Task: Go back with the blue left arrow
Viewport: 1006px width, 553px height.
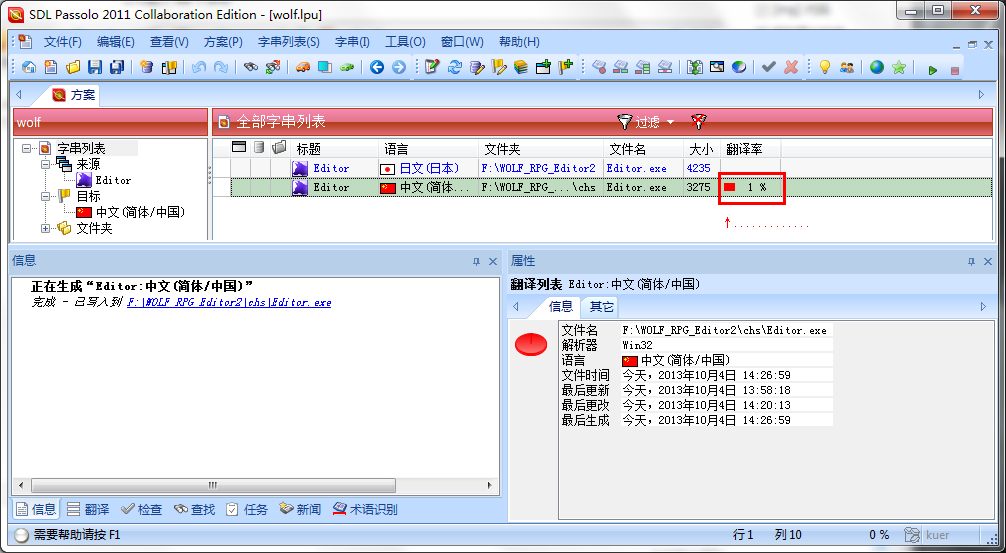Action: pos(377,67)
